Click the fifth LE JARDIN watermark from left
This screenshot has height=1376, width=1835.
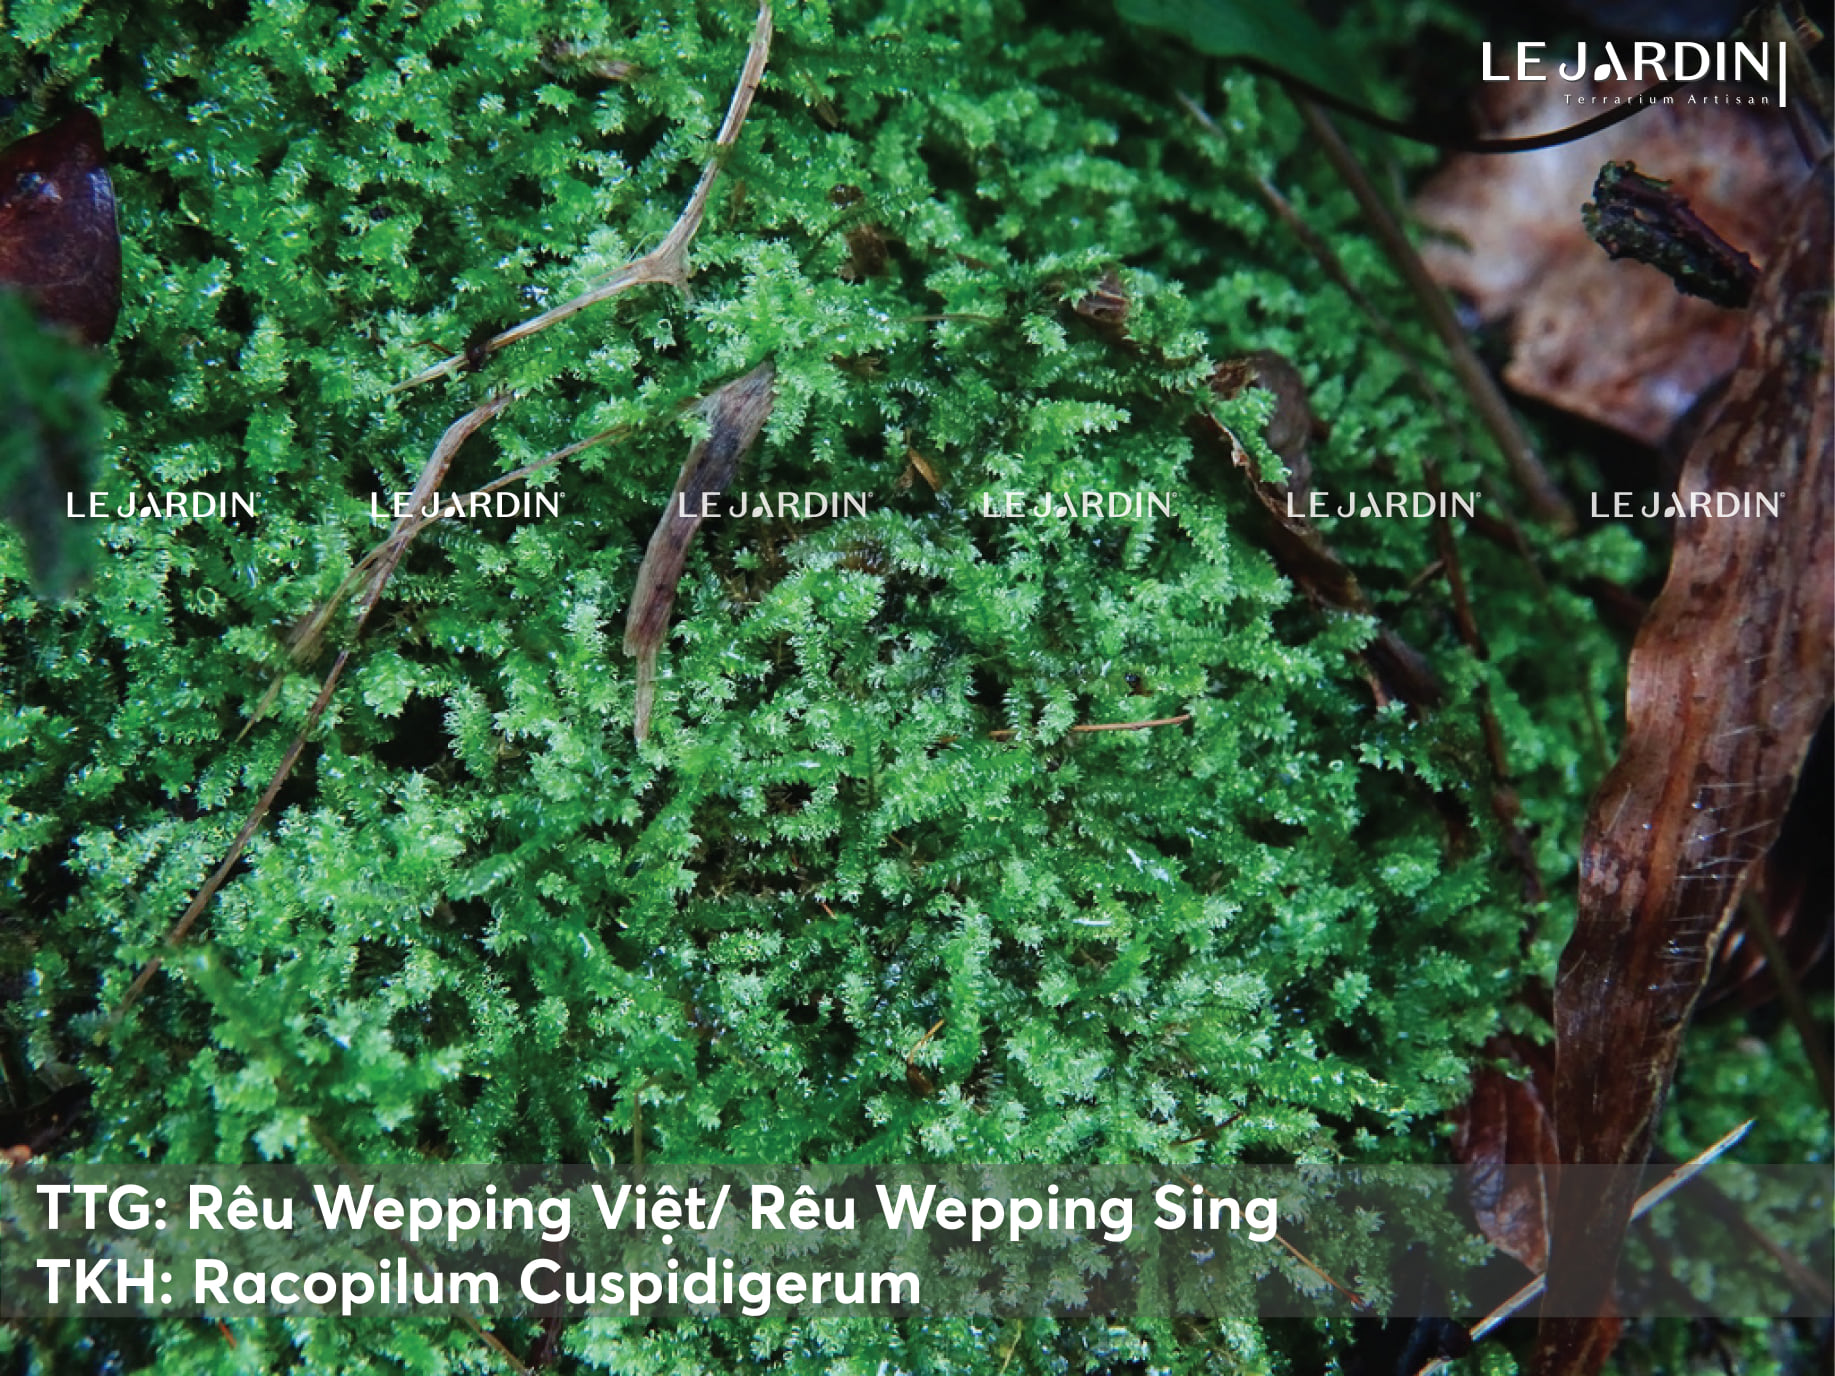[x=1382, y=505]
